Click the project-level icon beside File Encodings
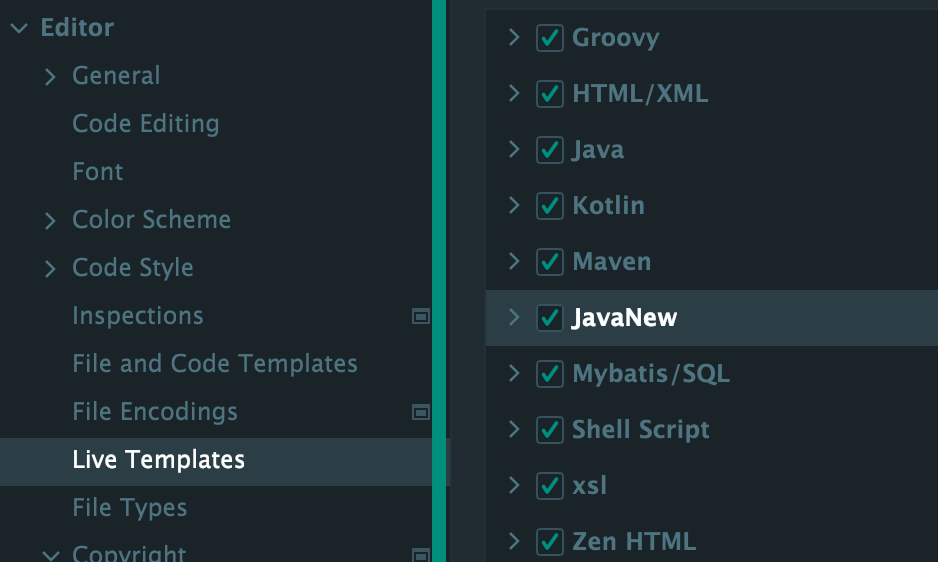 coord(421,412)
